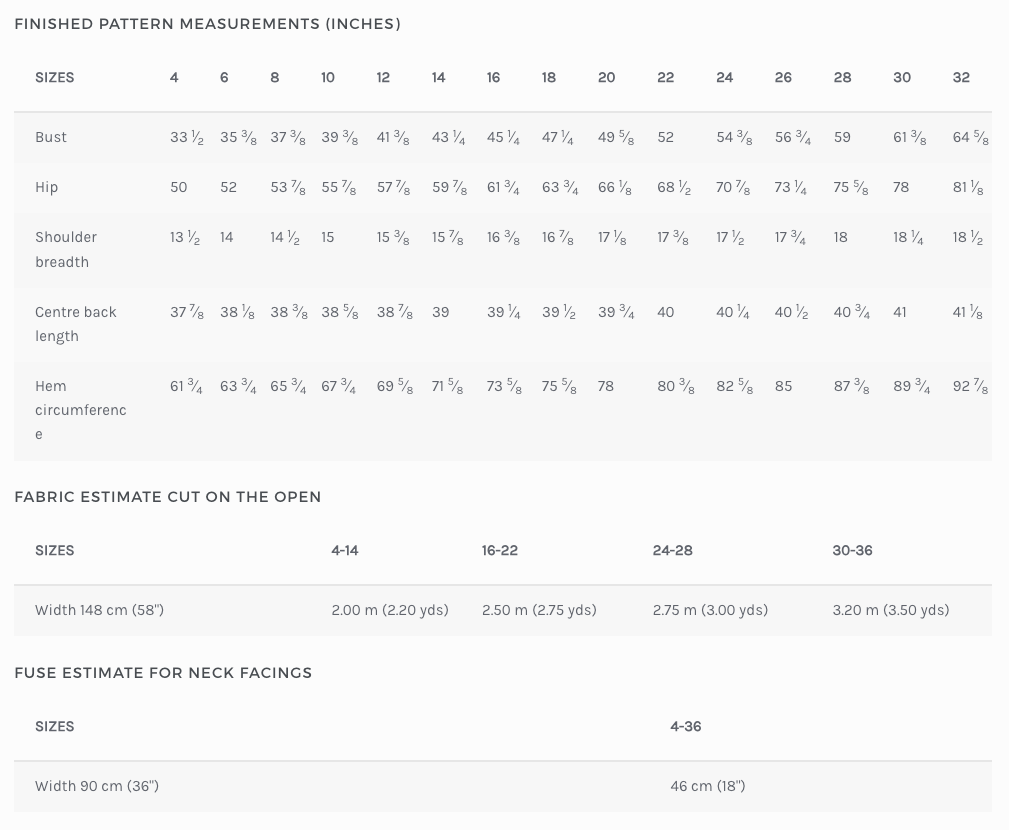Click the 4-14 size range header
1009x830 pixels.
click(345, 550)
